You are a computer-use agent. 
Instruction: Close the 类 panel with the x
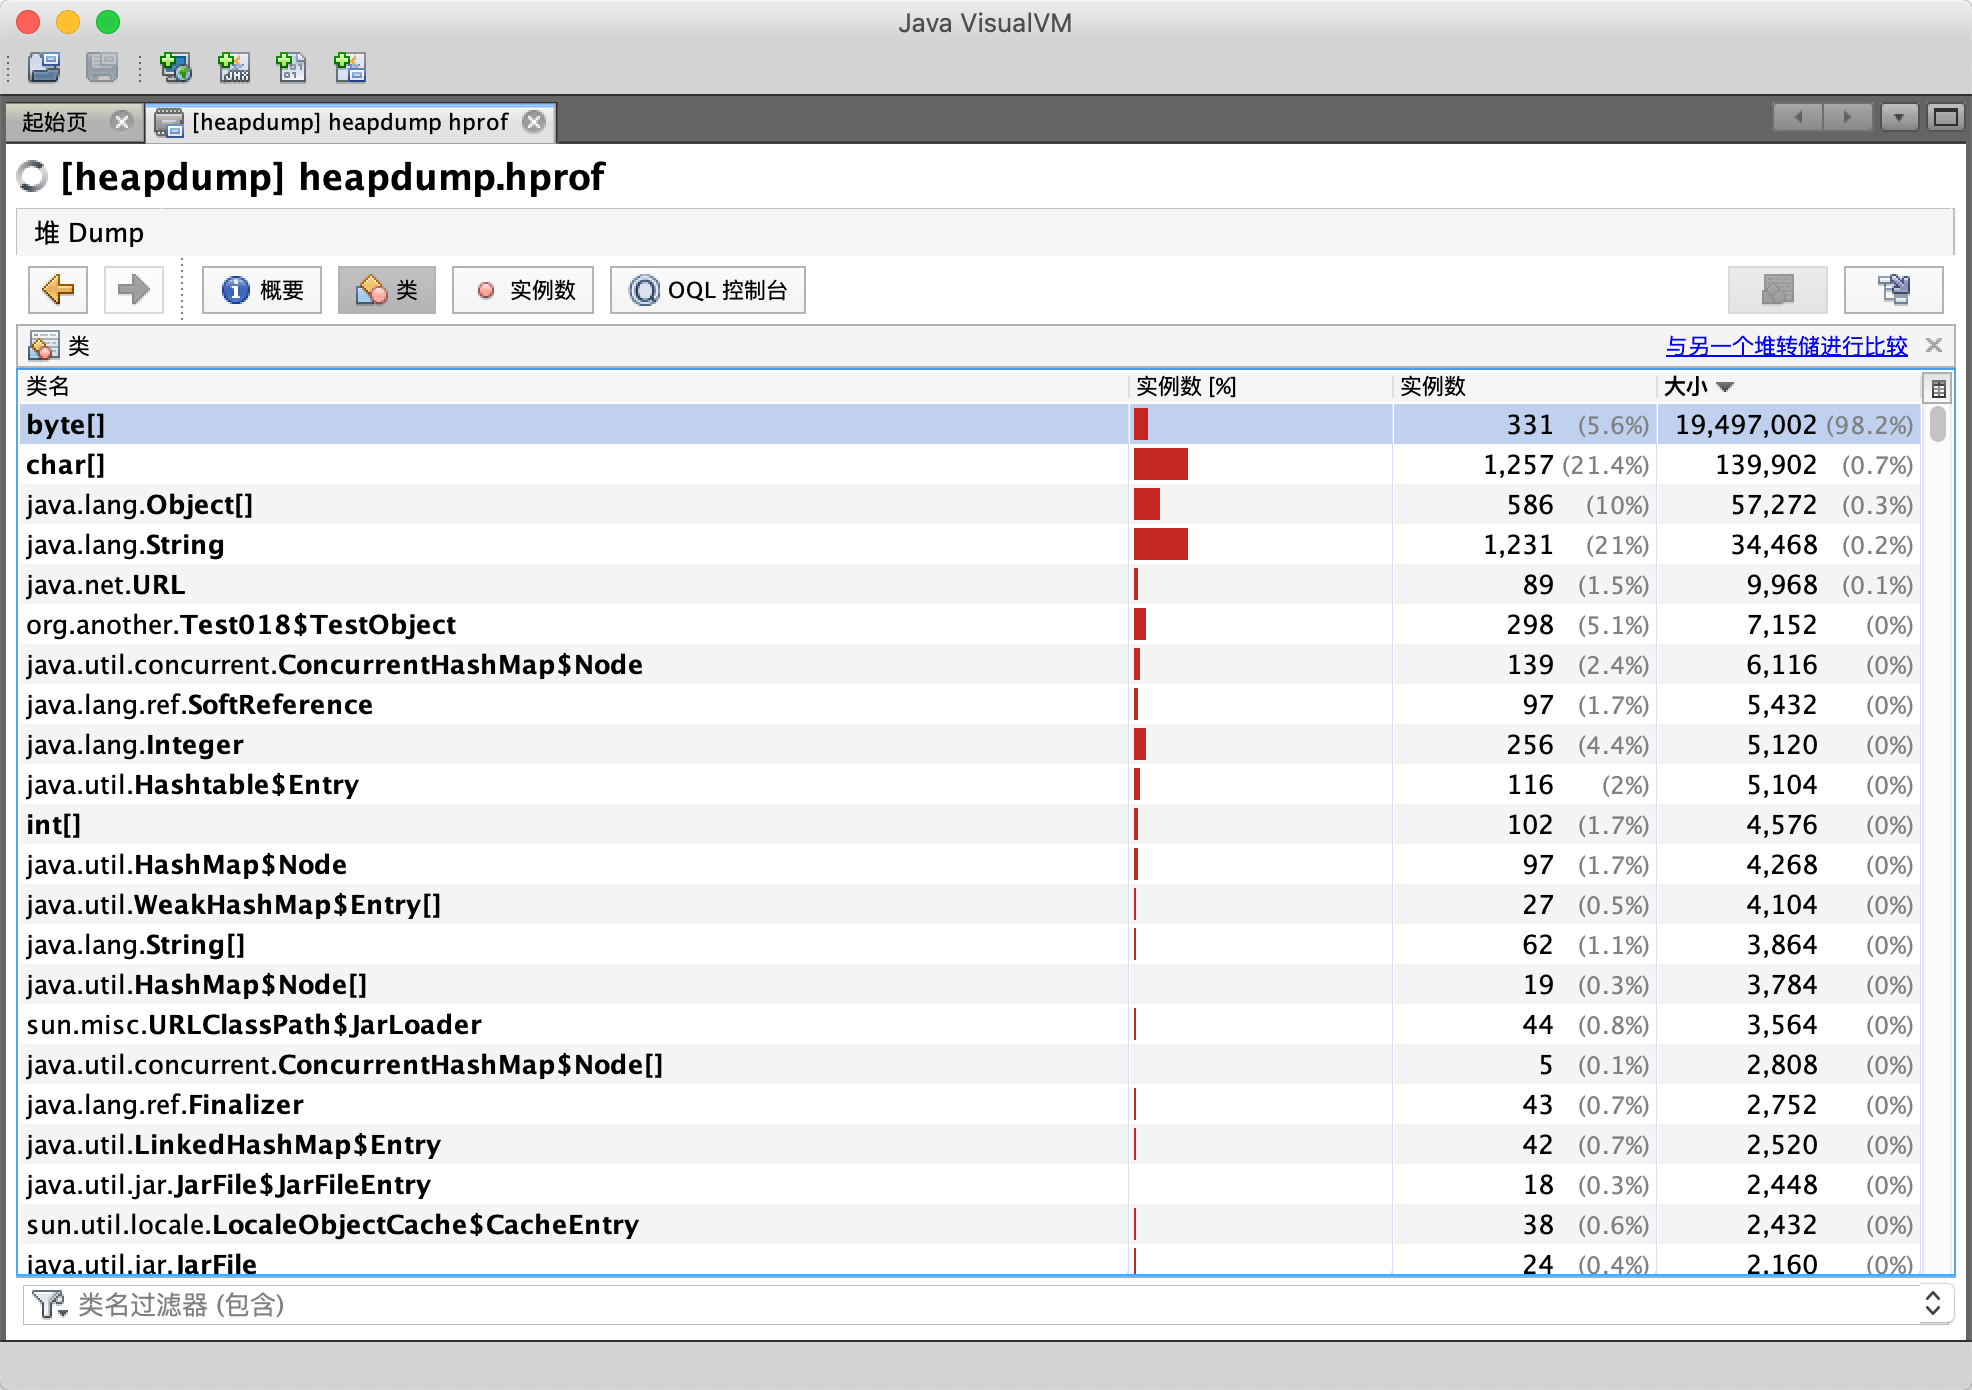(1934, 345)
